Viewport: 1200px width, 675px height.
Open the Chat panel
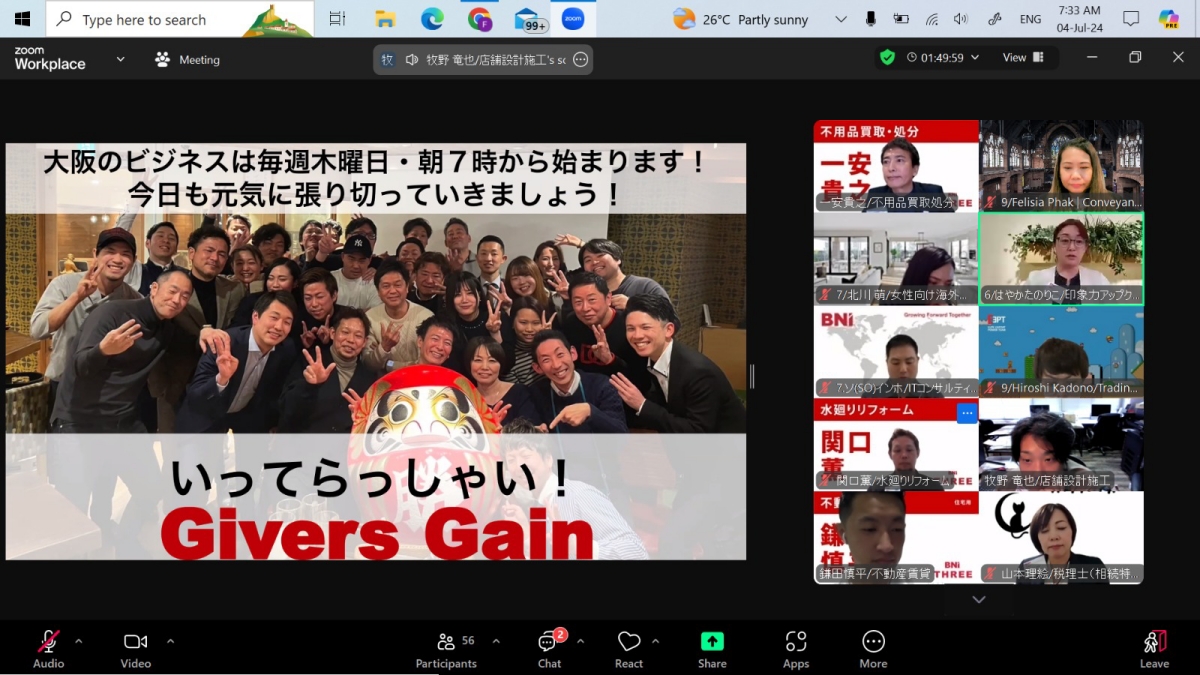coord(549,648)
